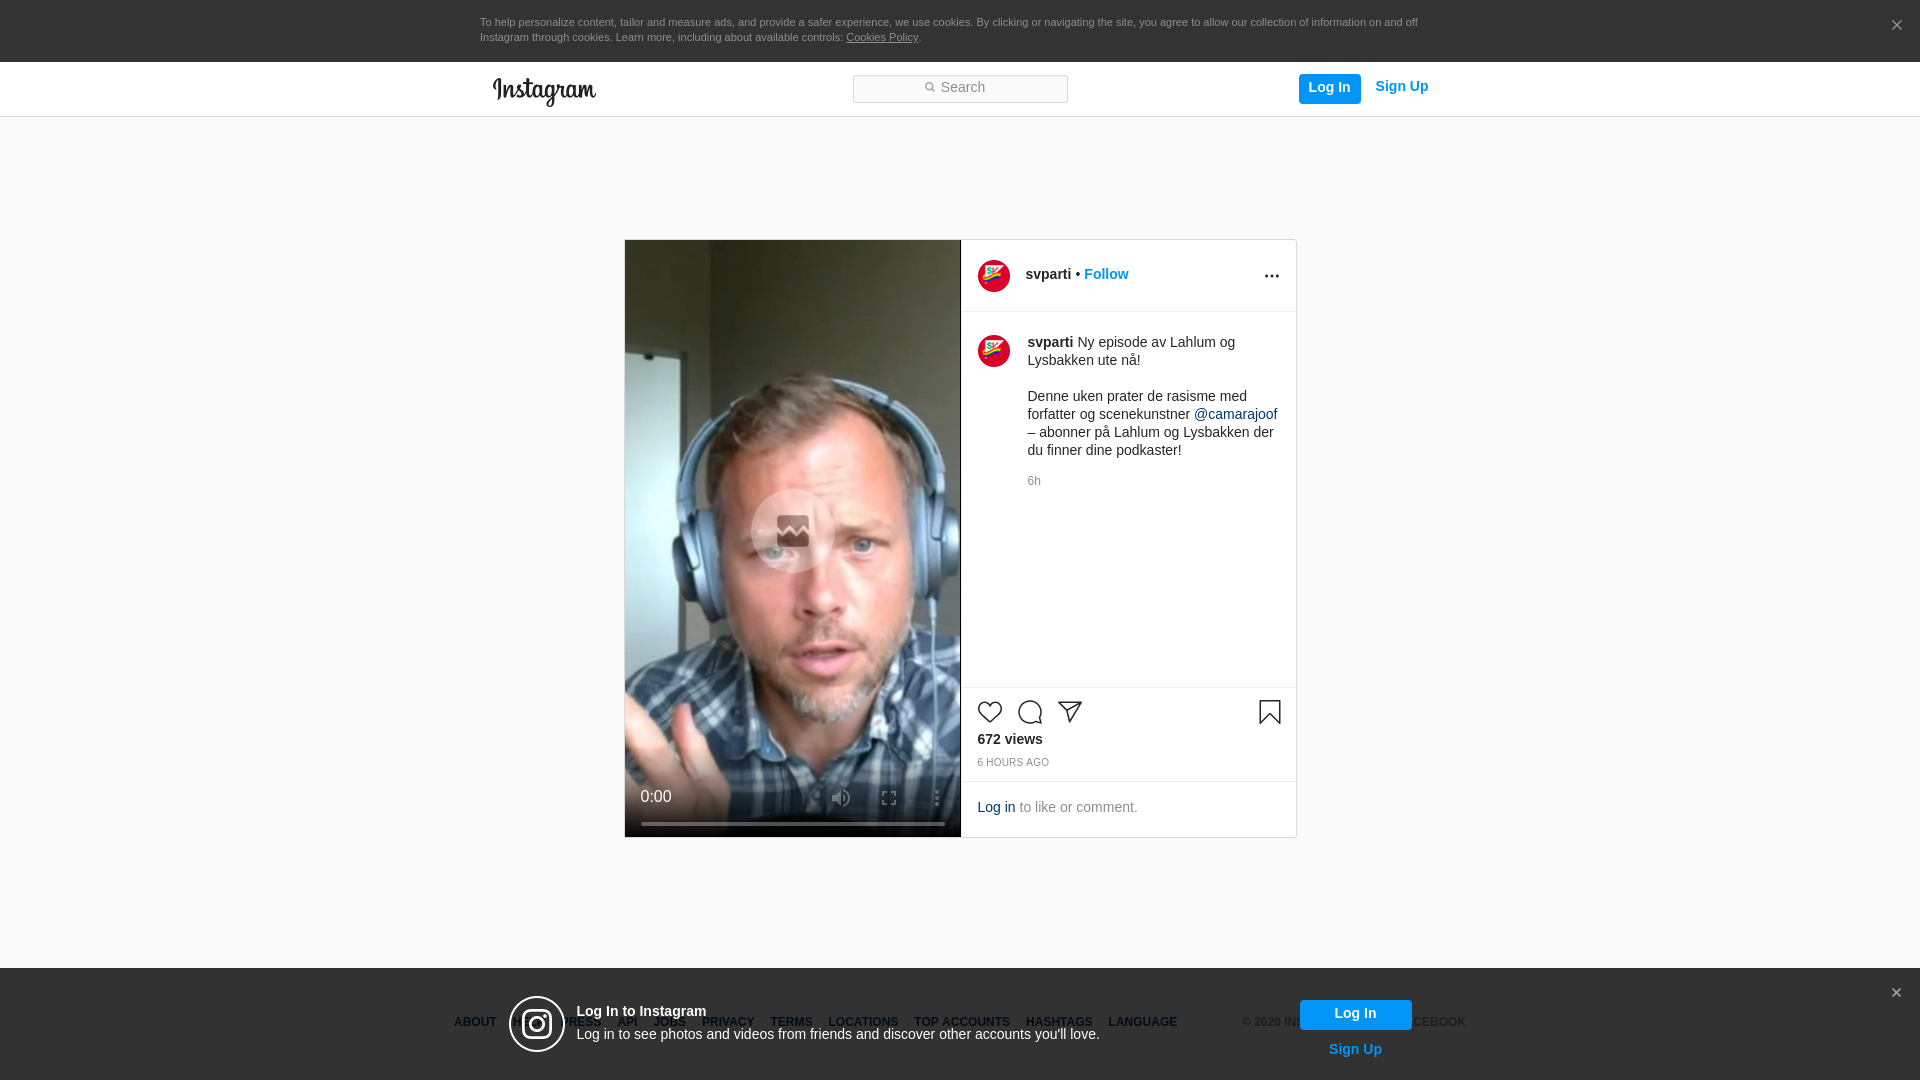Click Sign Up in bottom banner
Image resolution: width=1920 pixels, height=1080 pixels.
click(x=1355, y=1049)
